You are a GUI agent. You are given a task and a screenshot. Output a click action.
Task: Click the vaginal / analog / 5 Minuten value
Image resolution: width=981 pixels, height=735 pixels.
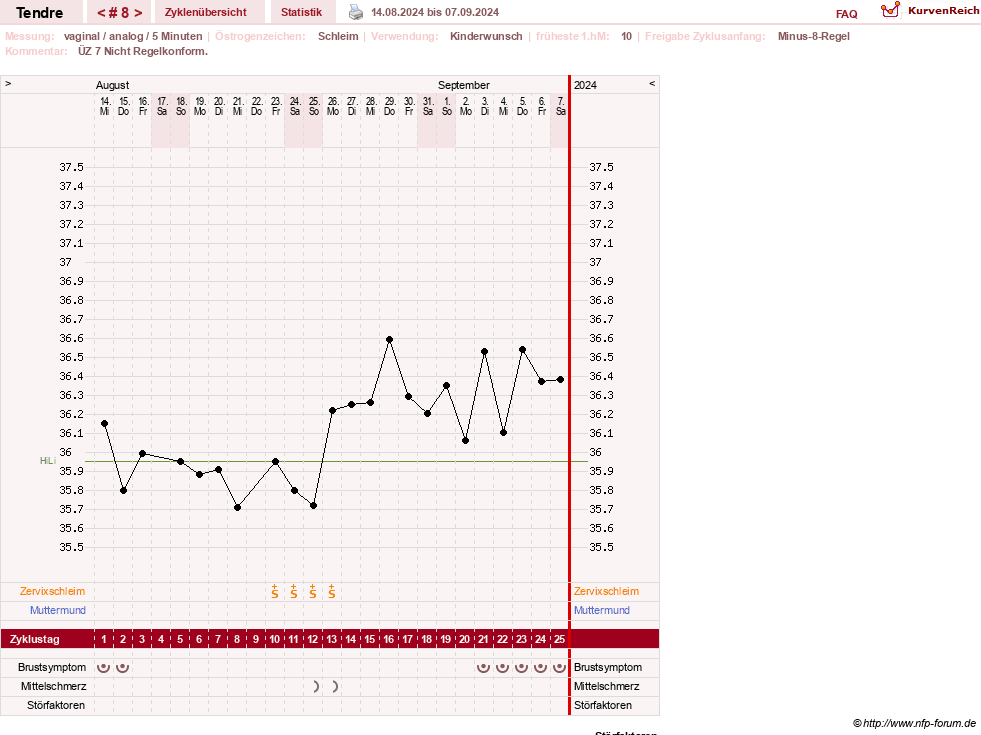point(133,36)
